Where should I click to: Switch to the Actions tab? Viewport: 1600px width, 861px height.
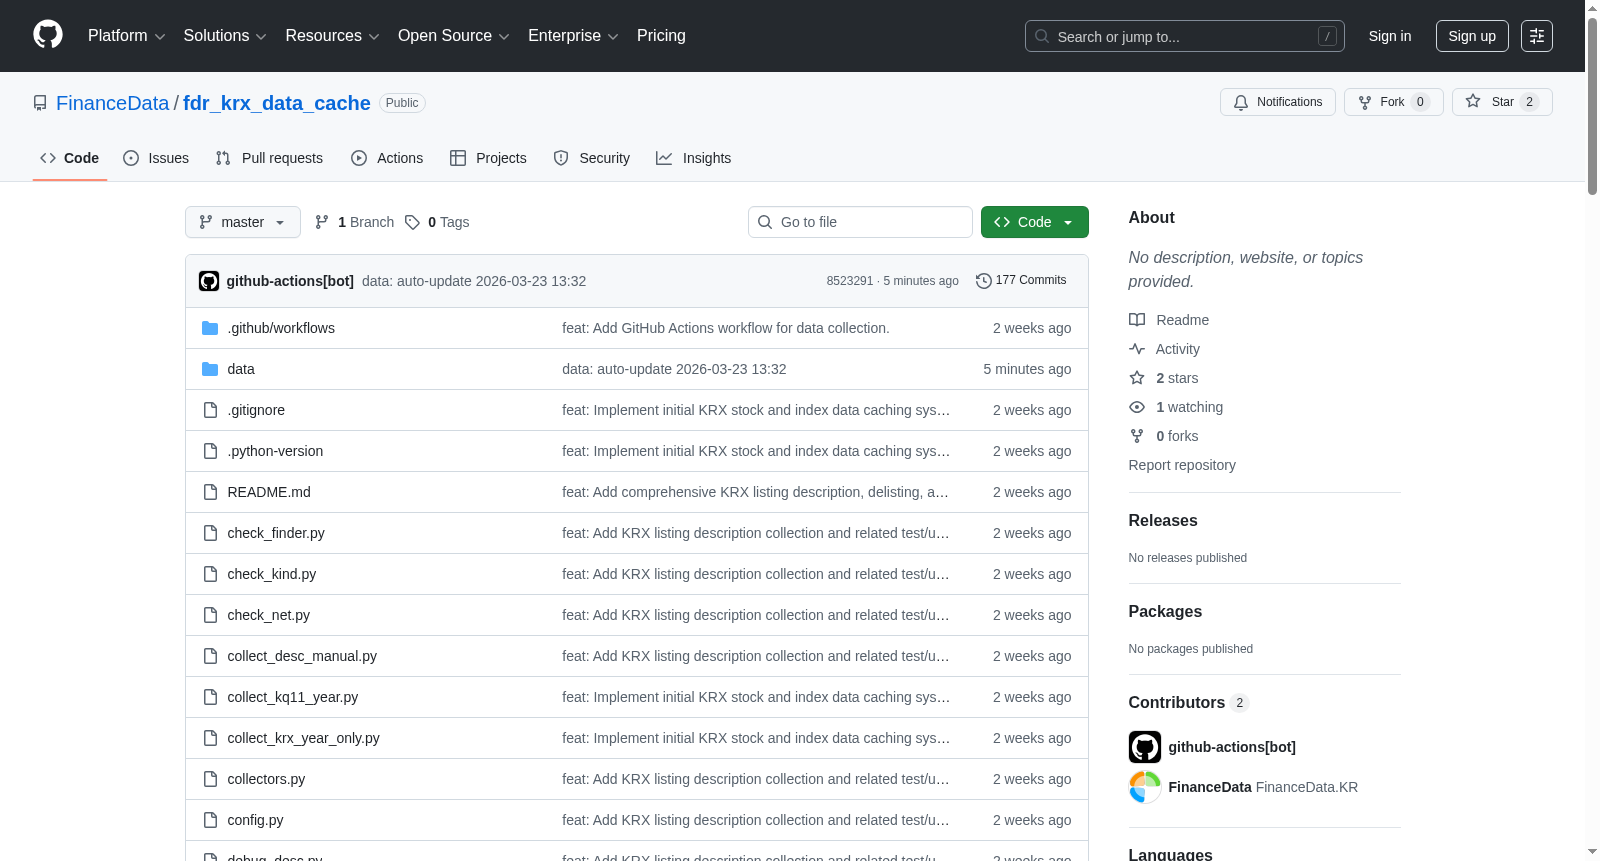[x=387, y=158]
